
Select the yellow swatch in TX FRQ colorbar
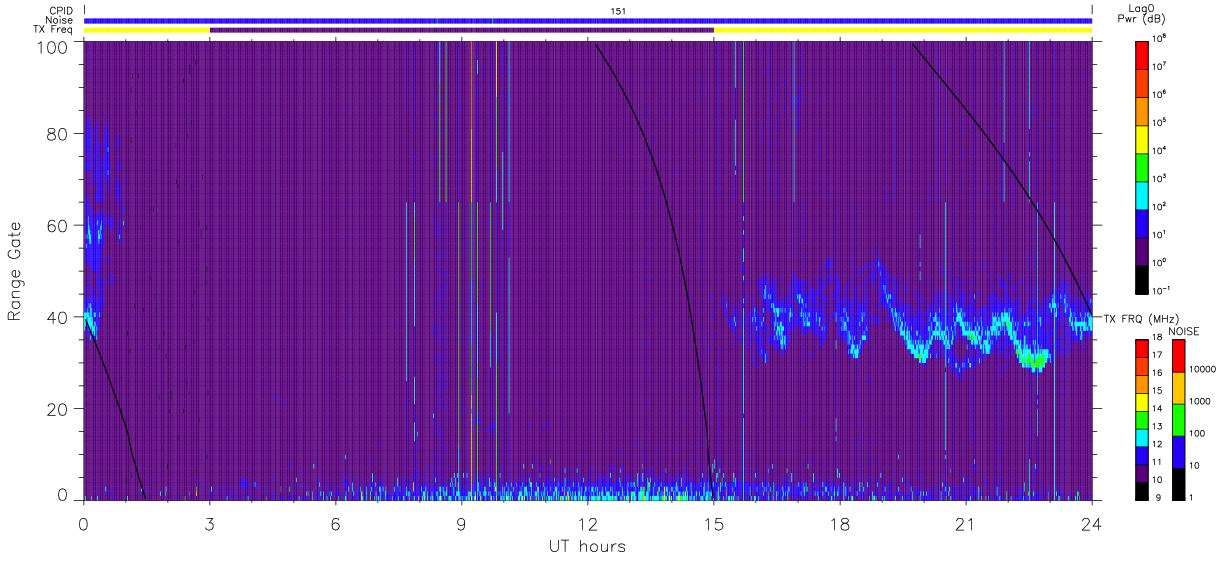(x=1142, y=402)
